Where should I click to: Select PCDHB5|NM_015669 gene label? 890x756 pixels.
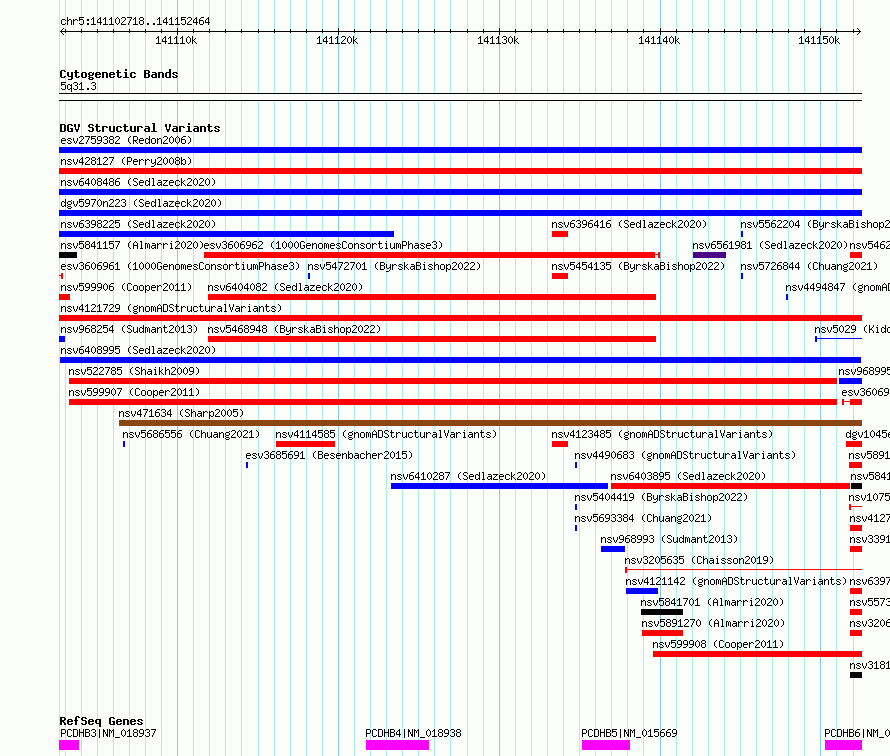(629, 733)
